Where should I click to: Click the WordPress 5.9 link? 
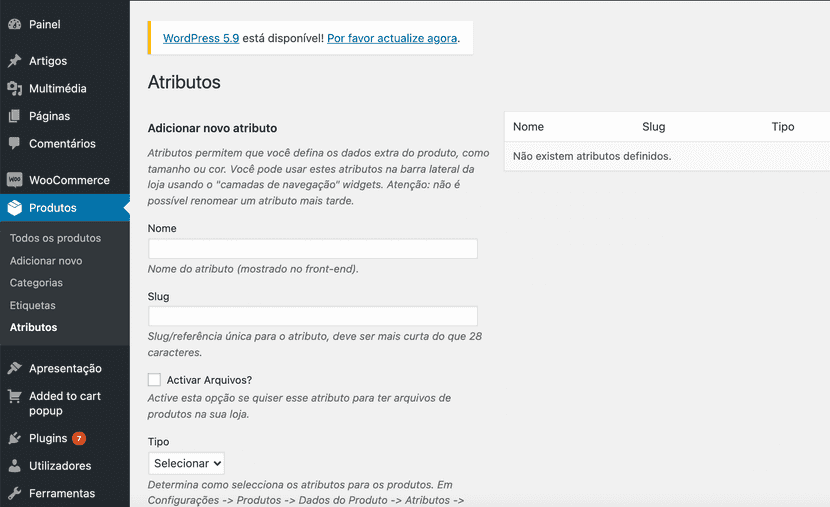click(201, 38)
